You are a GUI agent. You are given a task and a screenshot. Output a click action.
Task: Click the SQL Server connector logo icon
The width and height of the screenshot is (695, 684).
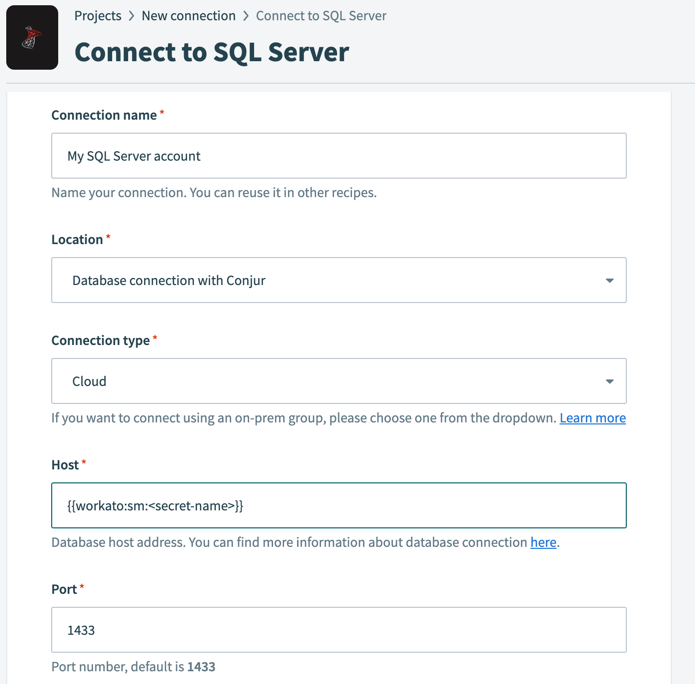point(32,37)
